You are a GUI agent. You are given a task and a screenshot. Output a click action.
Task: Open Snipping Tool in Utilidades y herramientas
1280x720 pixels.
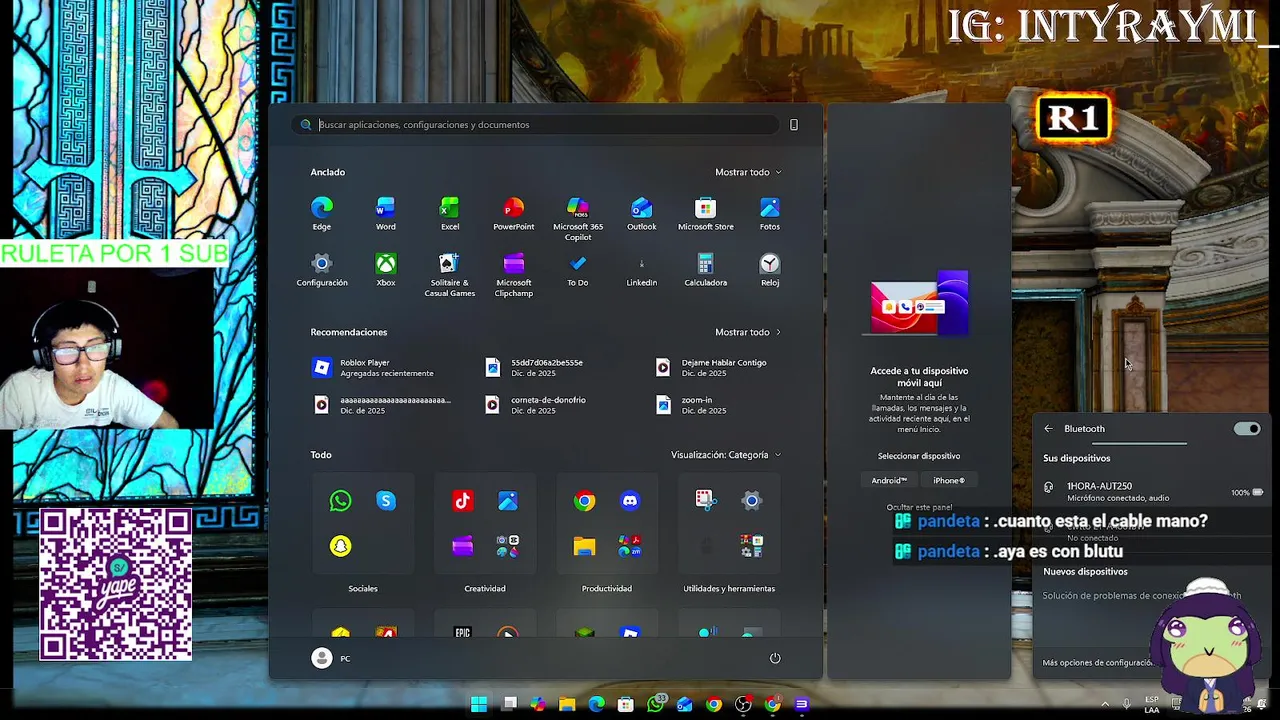click(706, 501)
